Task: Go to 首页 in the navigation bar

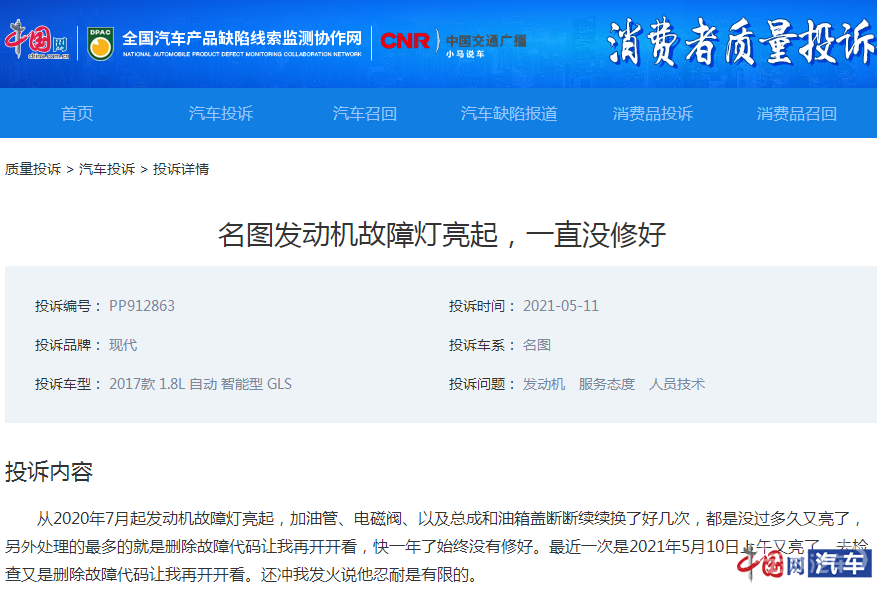Action: pos(77,114)
